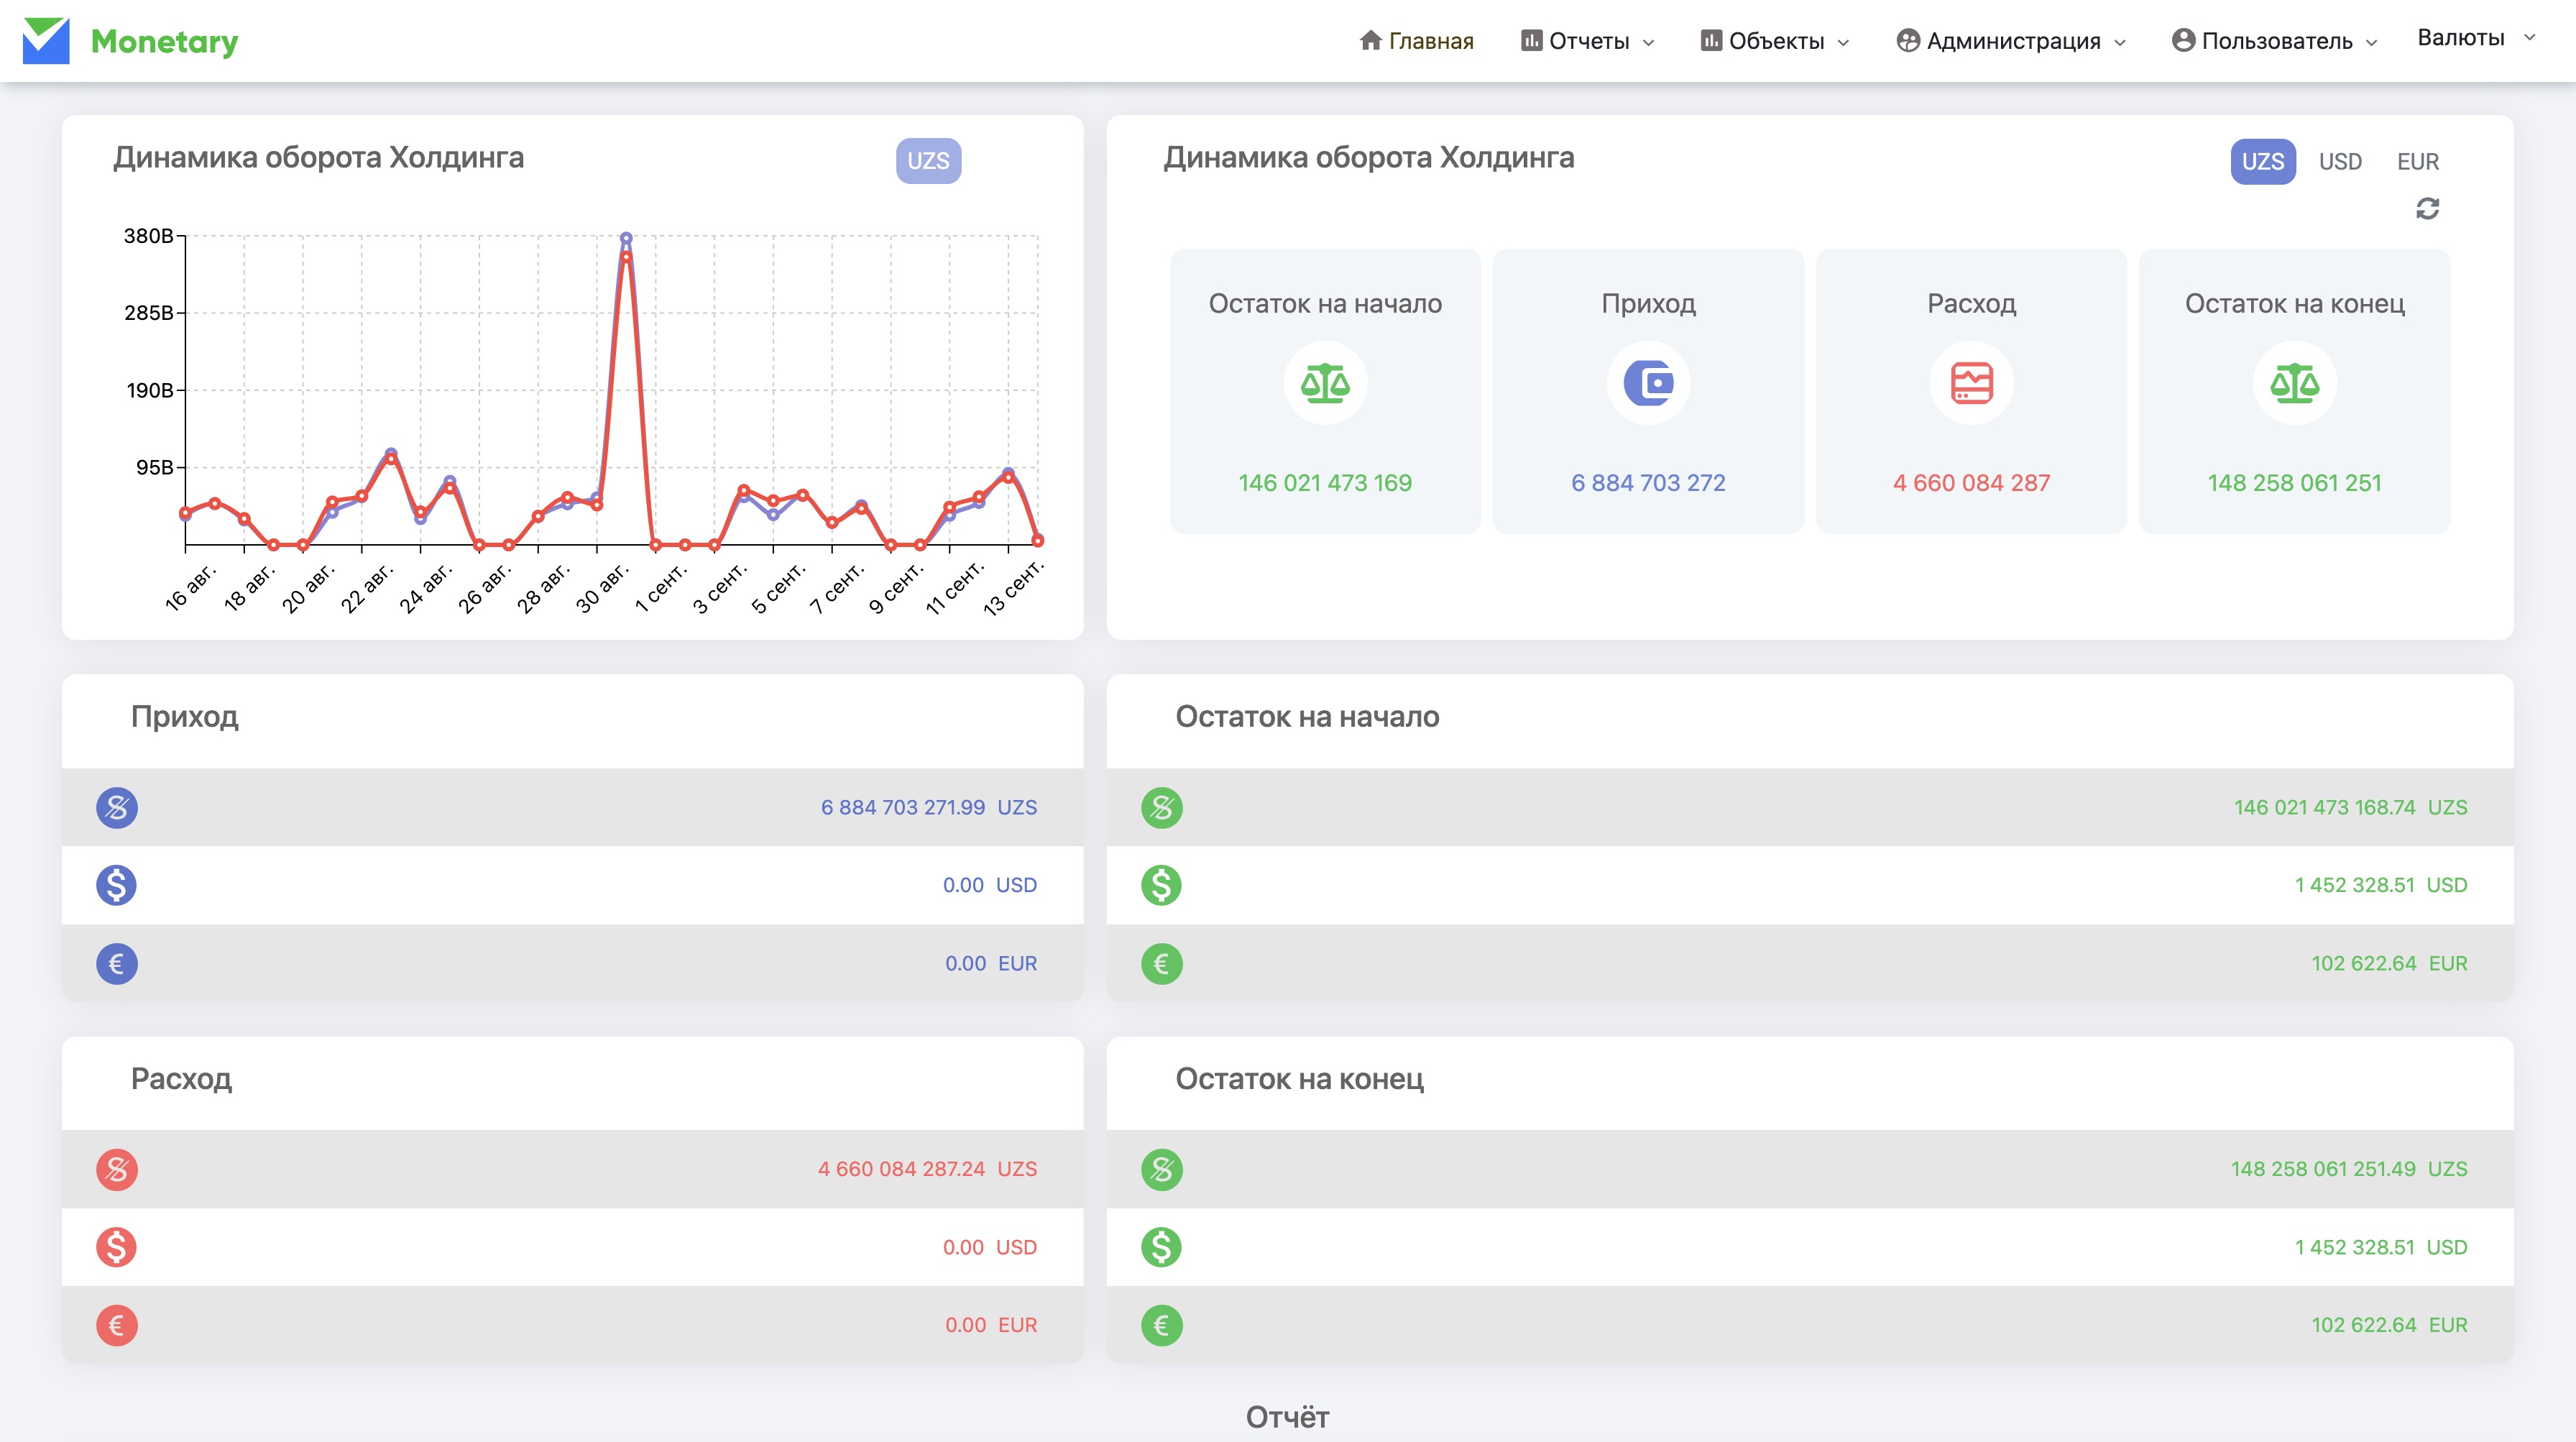Image resolution: width=2576 pixels, height=1442 pixels.
Task: Click the red euro icon in Расход list
Action: pyautogui.click(x=117, y=1325)
